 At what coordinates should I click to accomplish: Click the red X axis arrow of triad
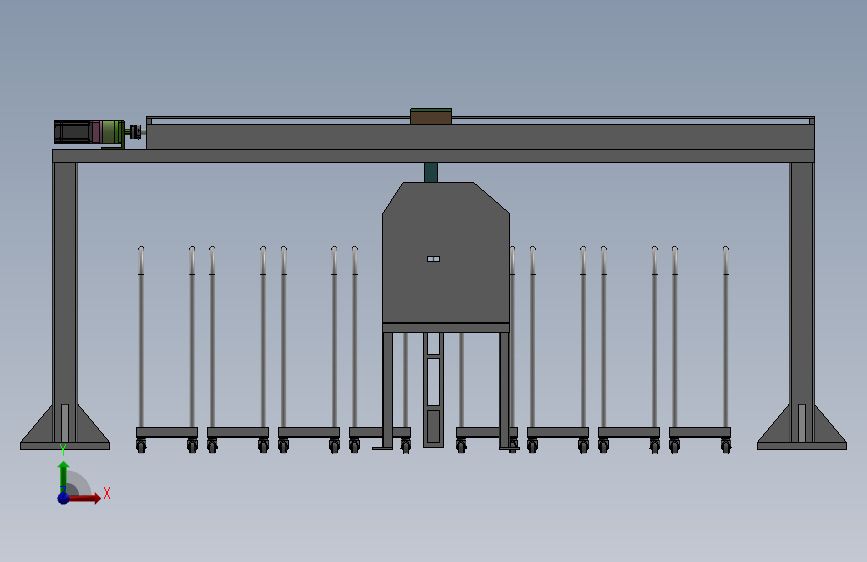click(x=84, y=498)
